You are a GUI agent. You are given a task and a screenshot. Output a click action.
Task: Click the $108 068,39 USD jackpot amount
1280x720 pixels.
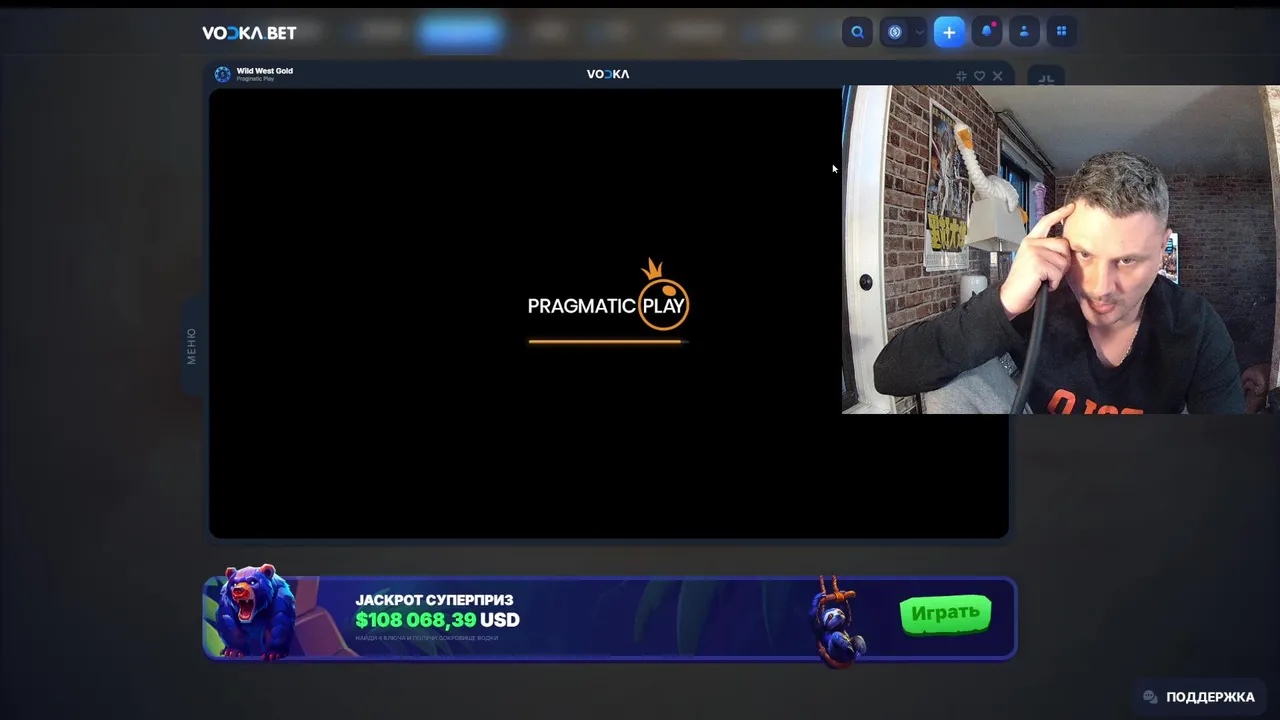tap(437, 620)
